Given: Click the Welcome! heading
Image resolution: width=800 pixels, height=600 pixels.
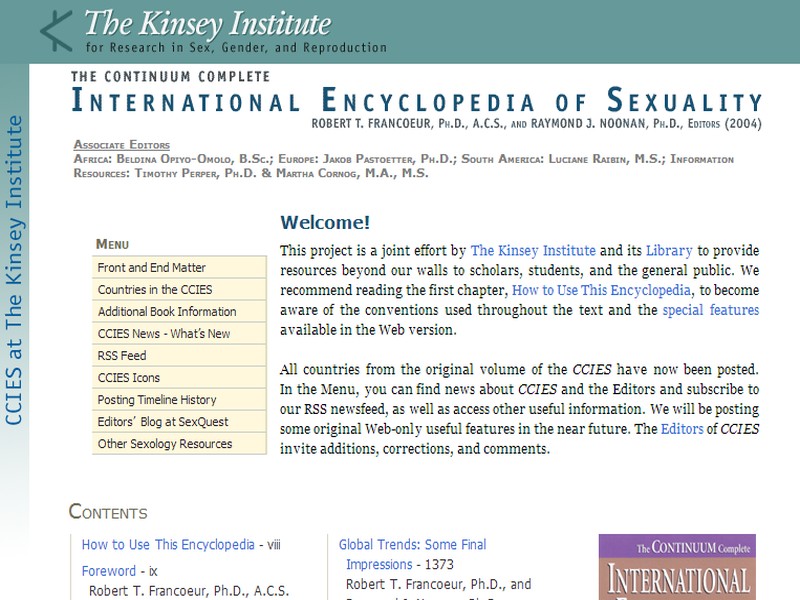Looking at the screenshot, I should (325, 222).
